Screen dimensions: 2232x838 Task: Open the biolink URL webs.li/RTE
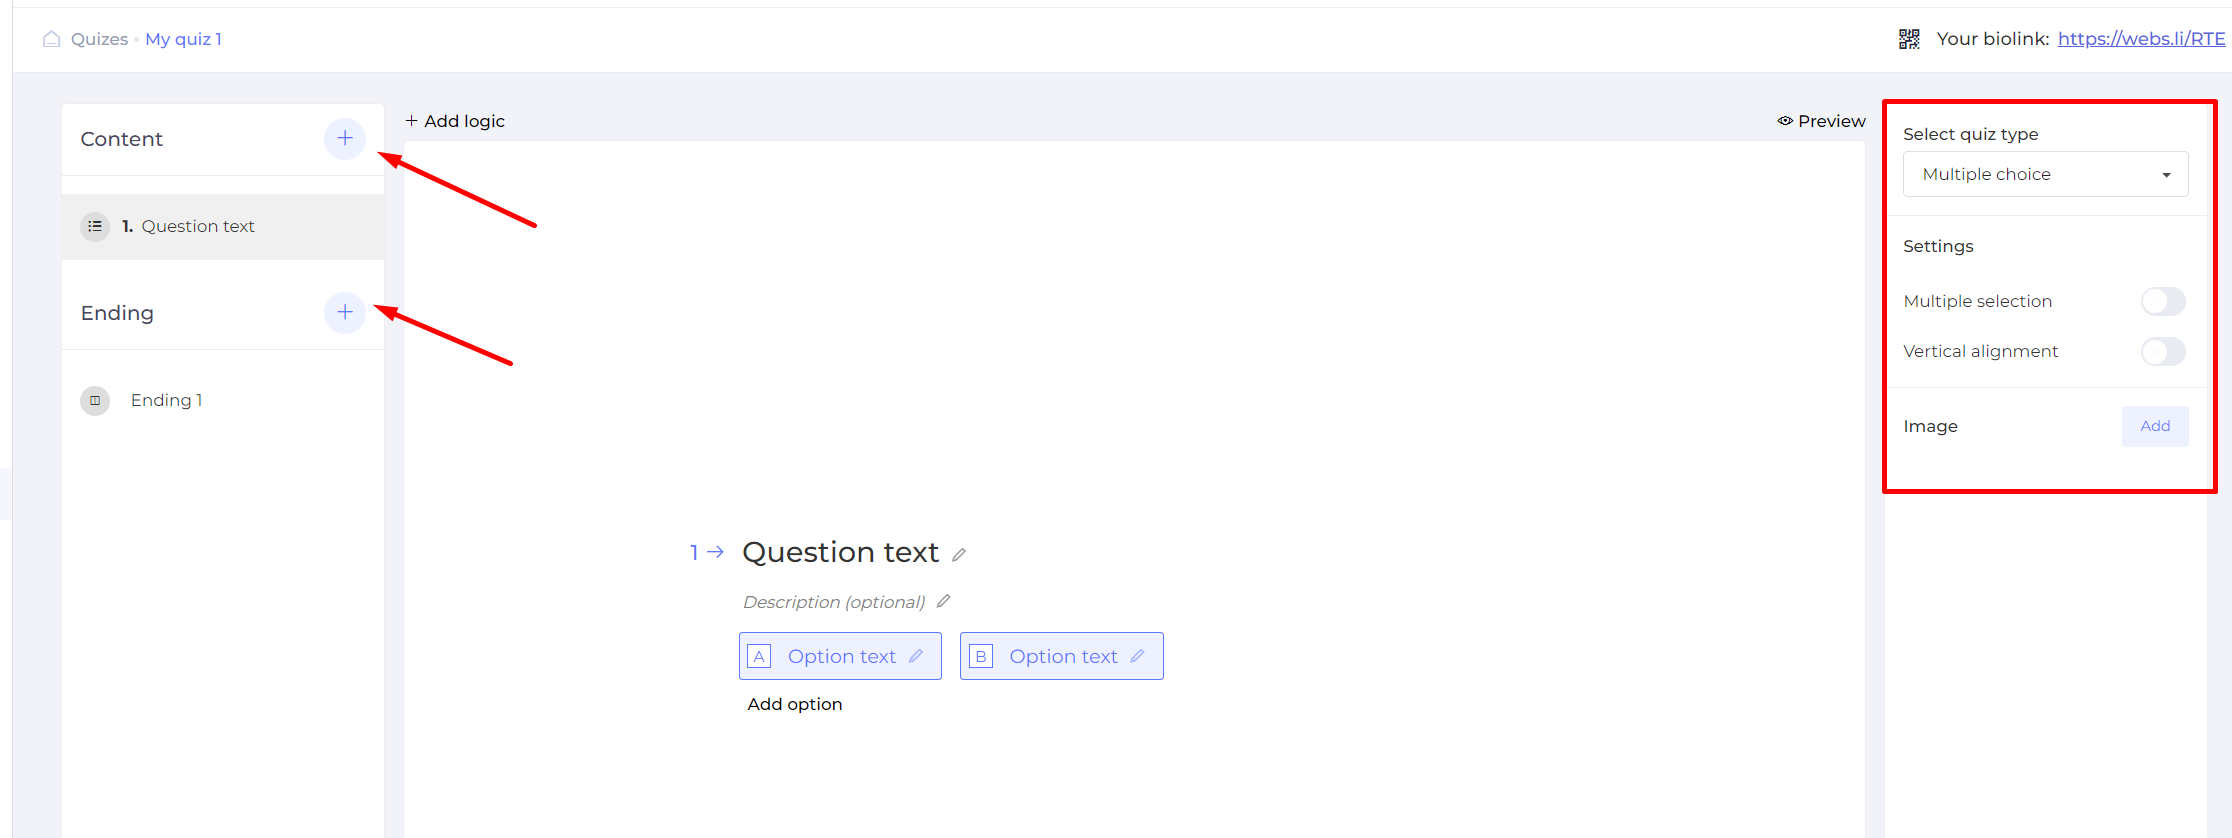[2141, 39]
